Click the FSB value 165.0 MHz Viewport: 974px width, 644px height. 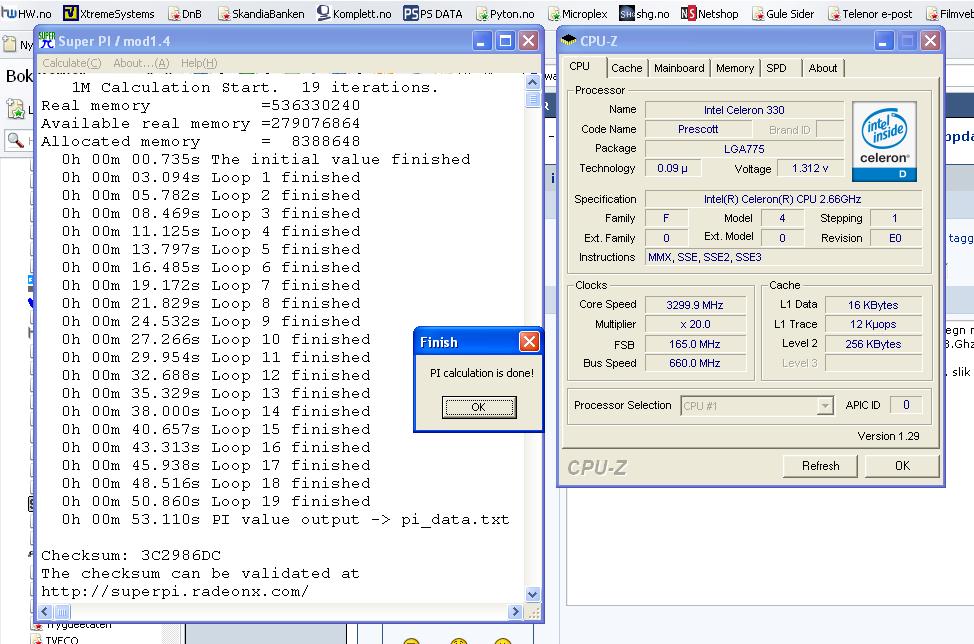(x=695, y=344)
